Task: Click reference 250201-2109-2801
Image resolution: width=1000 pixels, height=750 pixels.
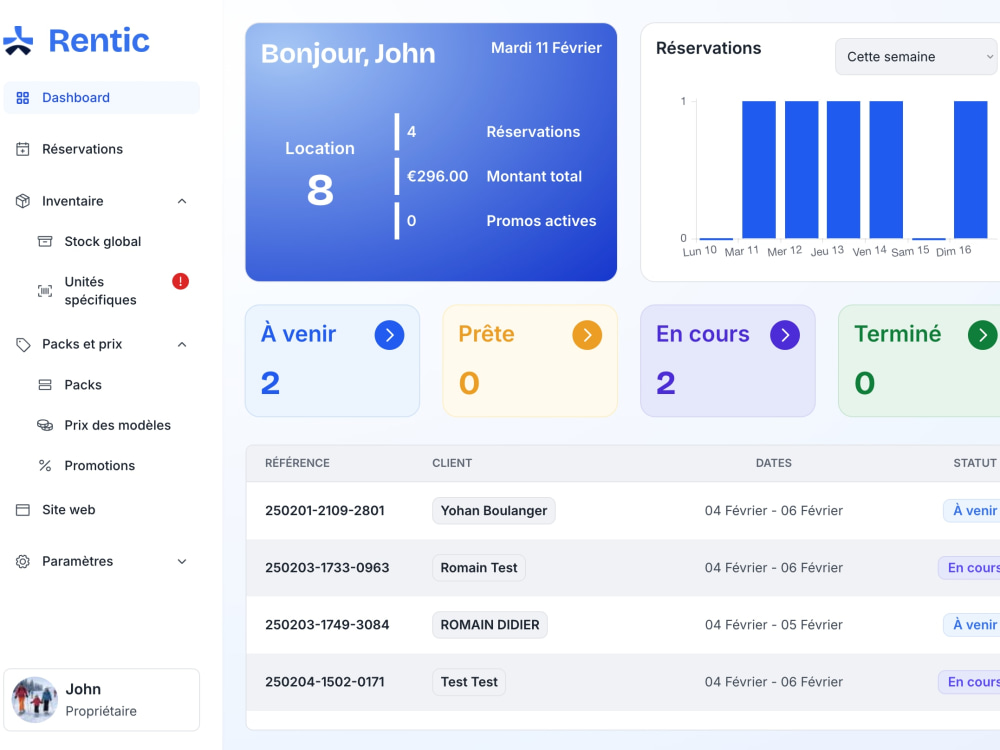Action: tap(325, 511)
